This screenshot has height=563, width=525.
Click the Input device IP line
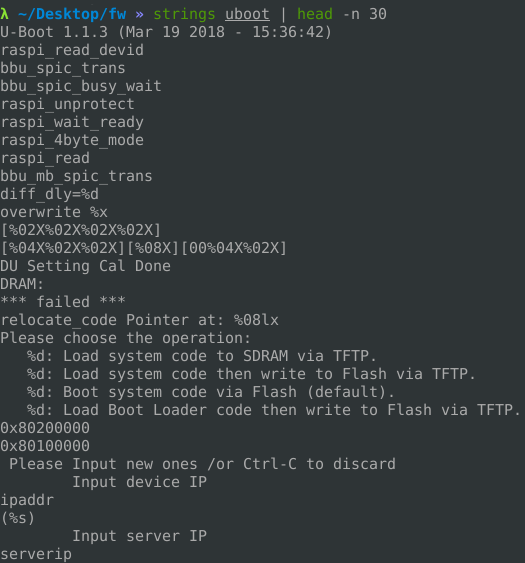click(140, 482)
